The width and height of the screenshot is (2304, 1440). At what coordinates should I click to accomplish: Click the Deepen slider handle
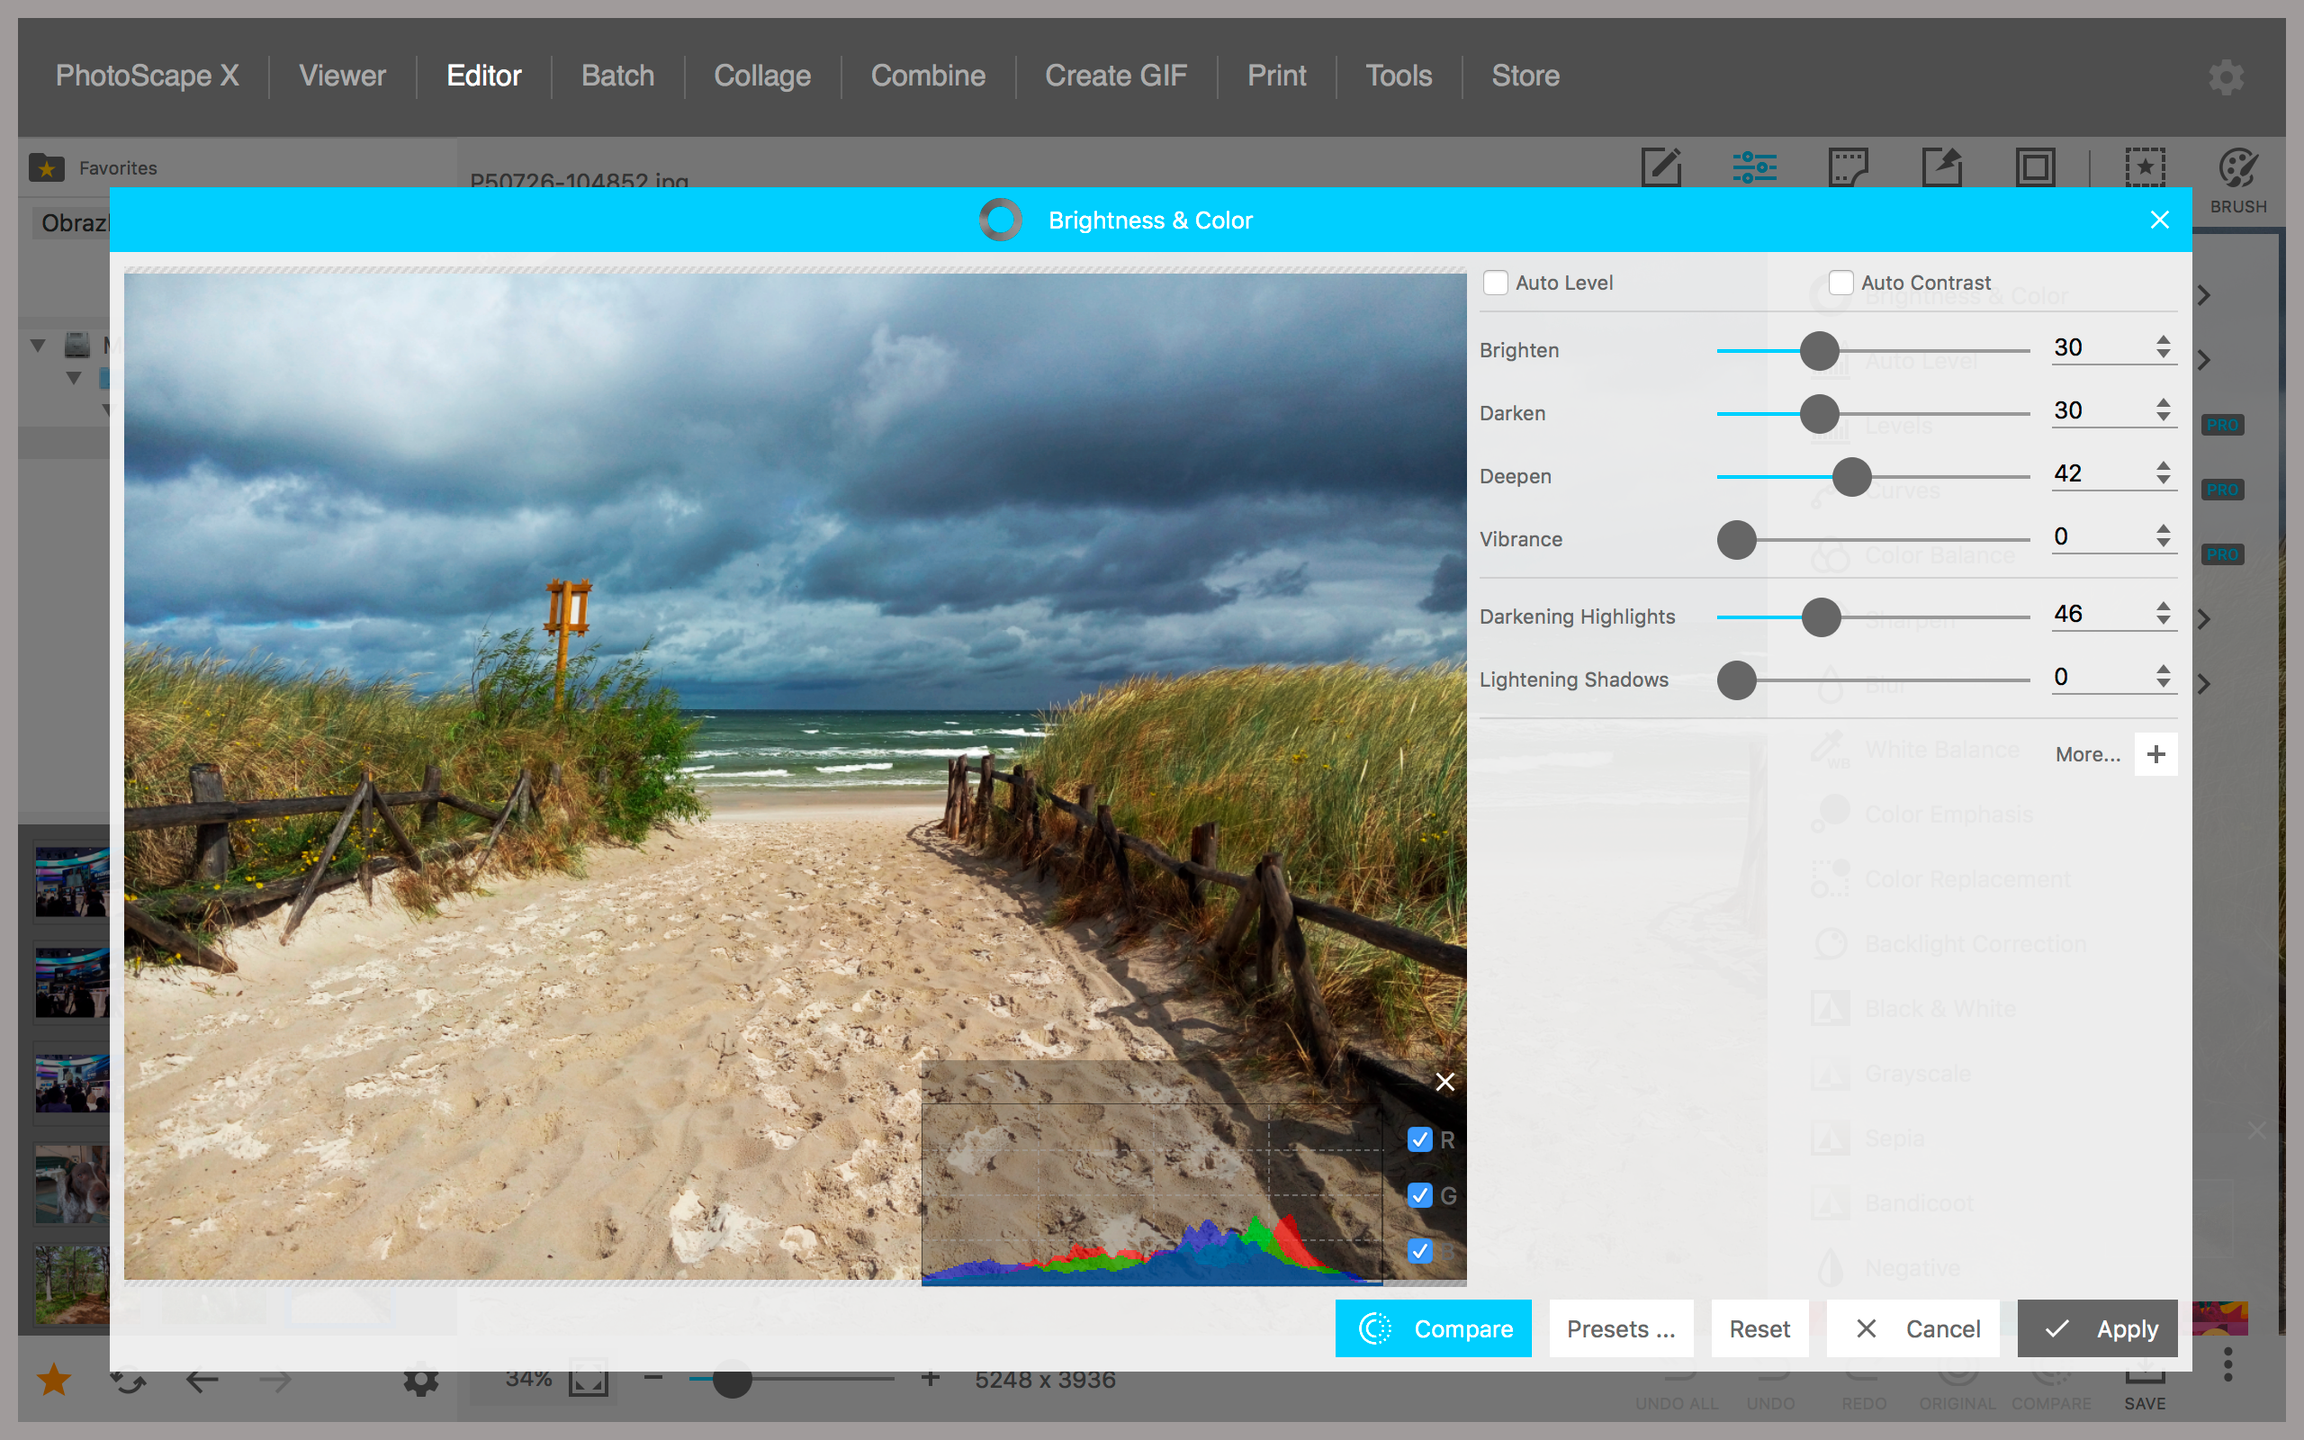[x=1852, y=477]
